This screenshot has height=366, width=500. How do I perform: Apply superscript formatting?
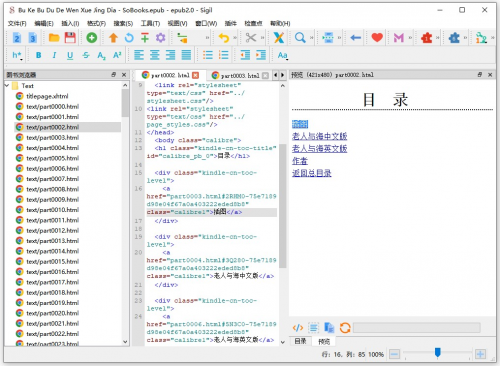tap(117, 55)
